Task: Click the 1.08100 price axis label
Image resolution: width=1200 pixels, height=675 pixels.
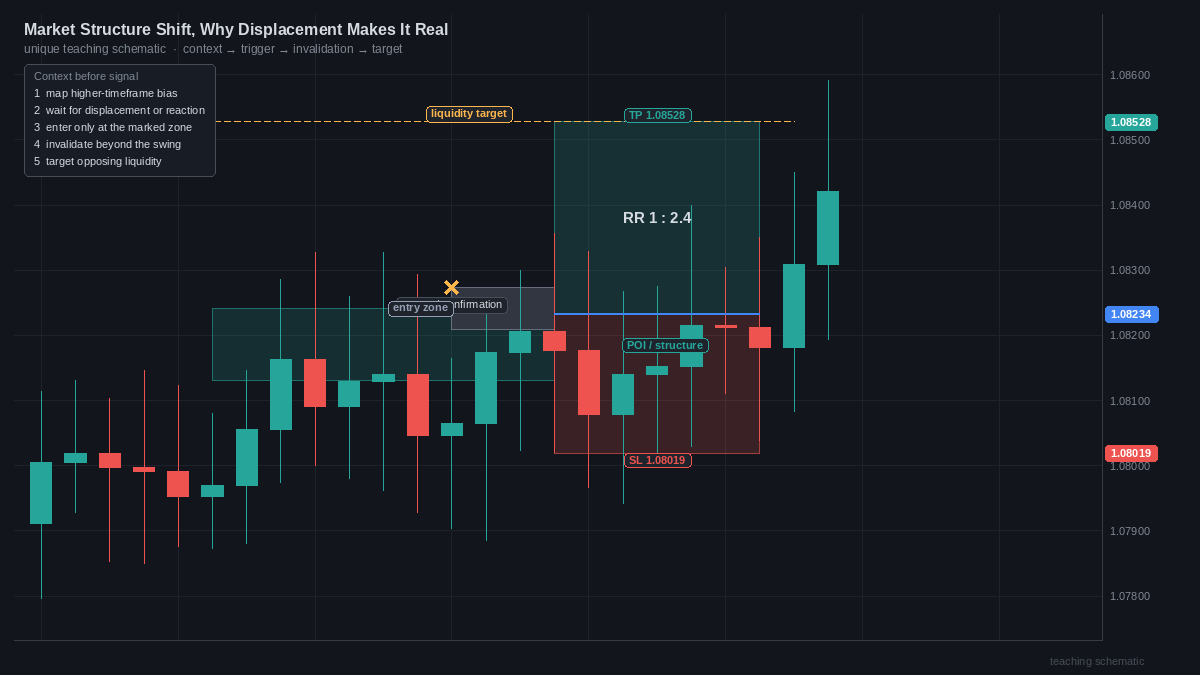Action: (x=1130, y=401)
